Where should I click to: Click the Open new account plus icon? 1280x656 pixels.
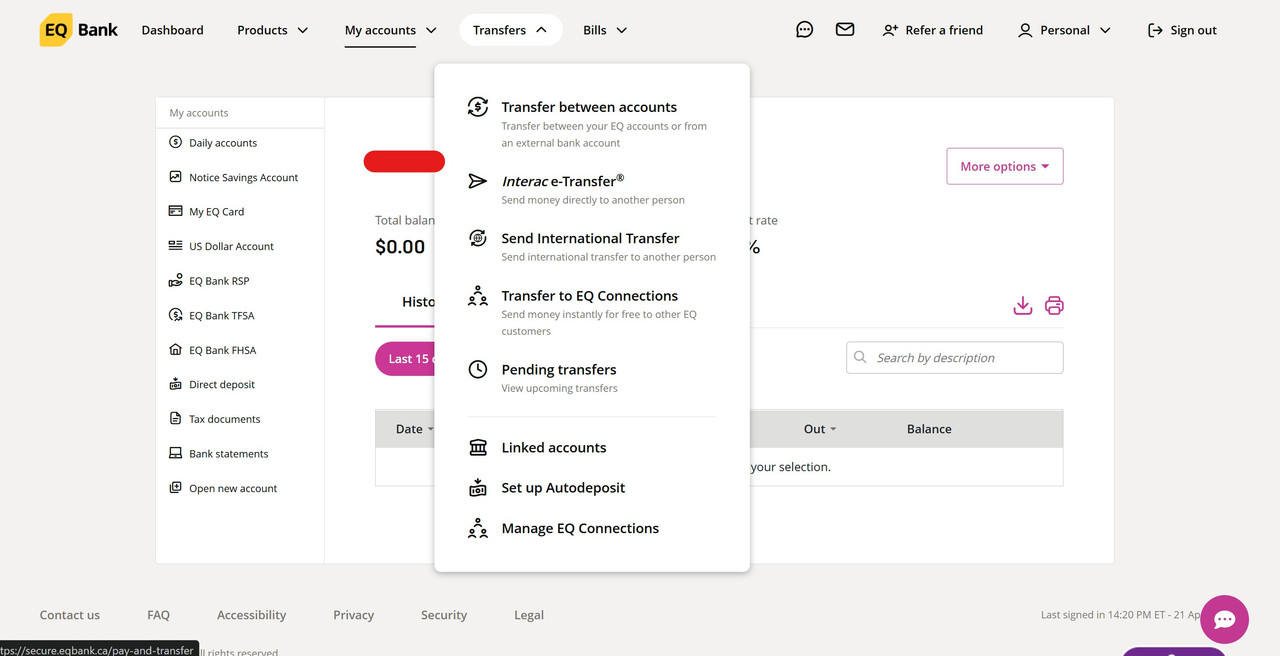coord(176,488)
